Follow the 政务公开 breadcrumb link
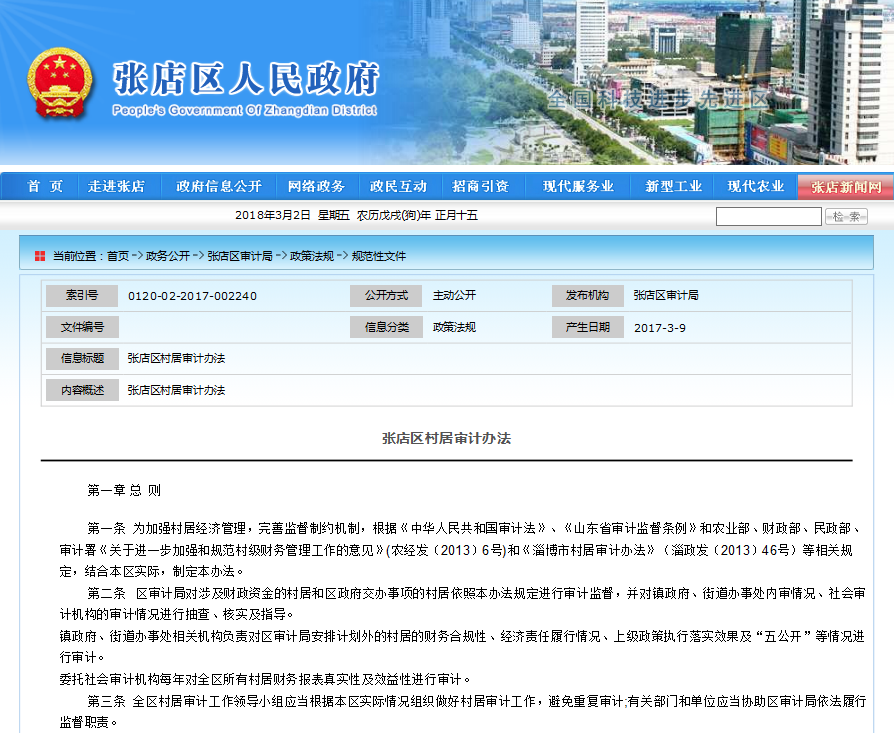The image size is (894, 733). click(x=167, y=256)
